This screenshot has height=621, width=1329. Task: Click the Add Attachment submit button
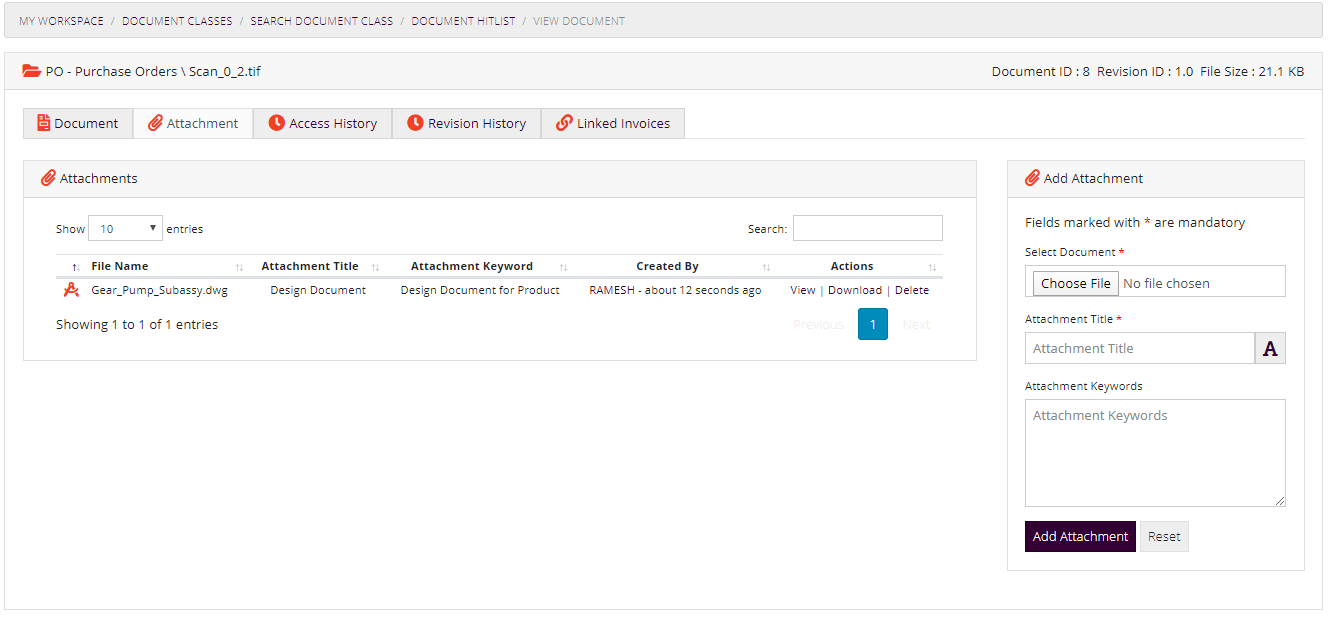point(1079,536)
